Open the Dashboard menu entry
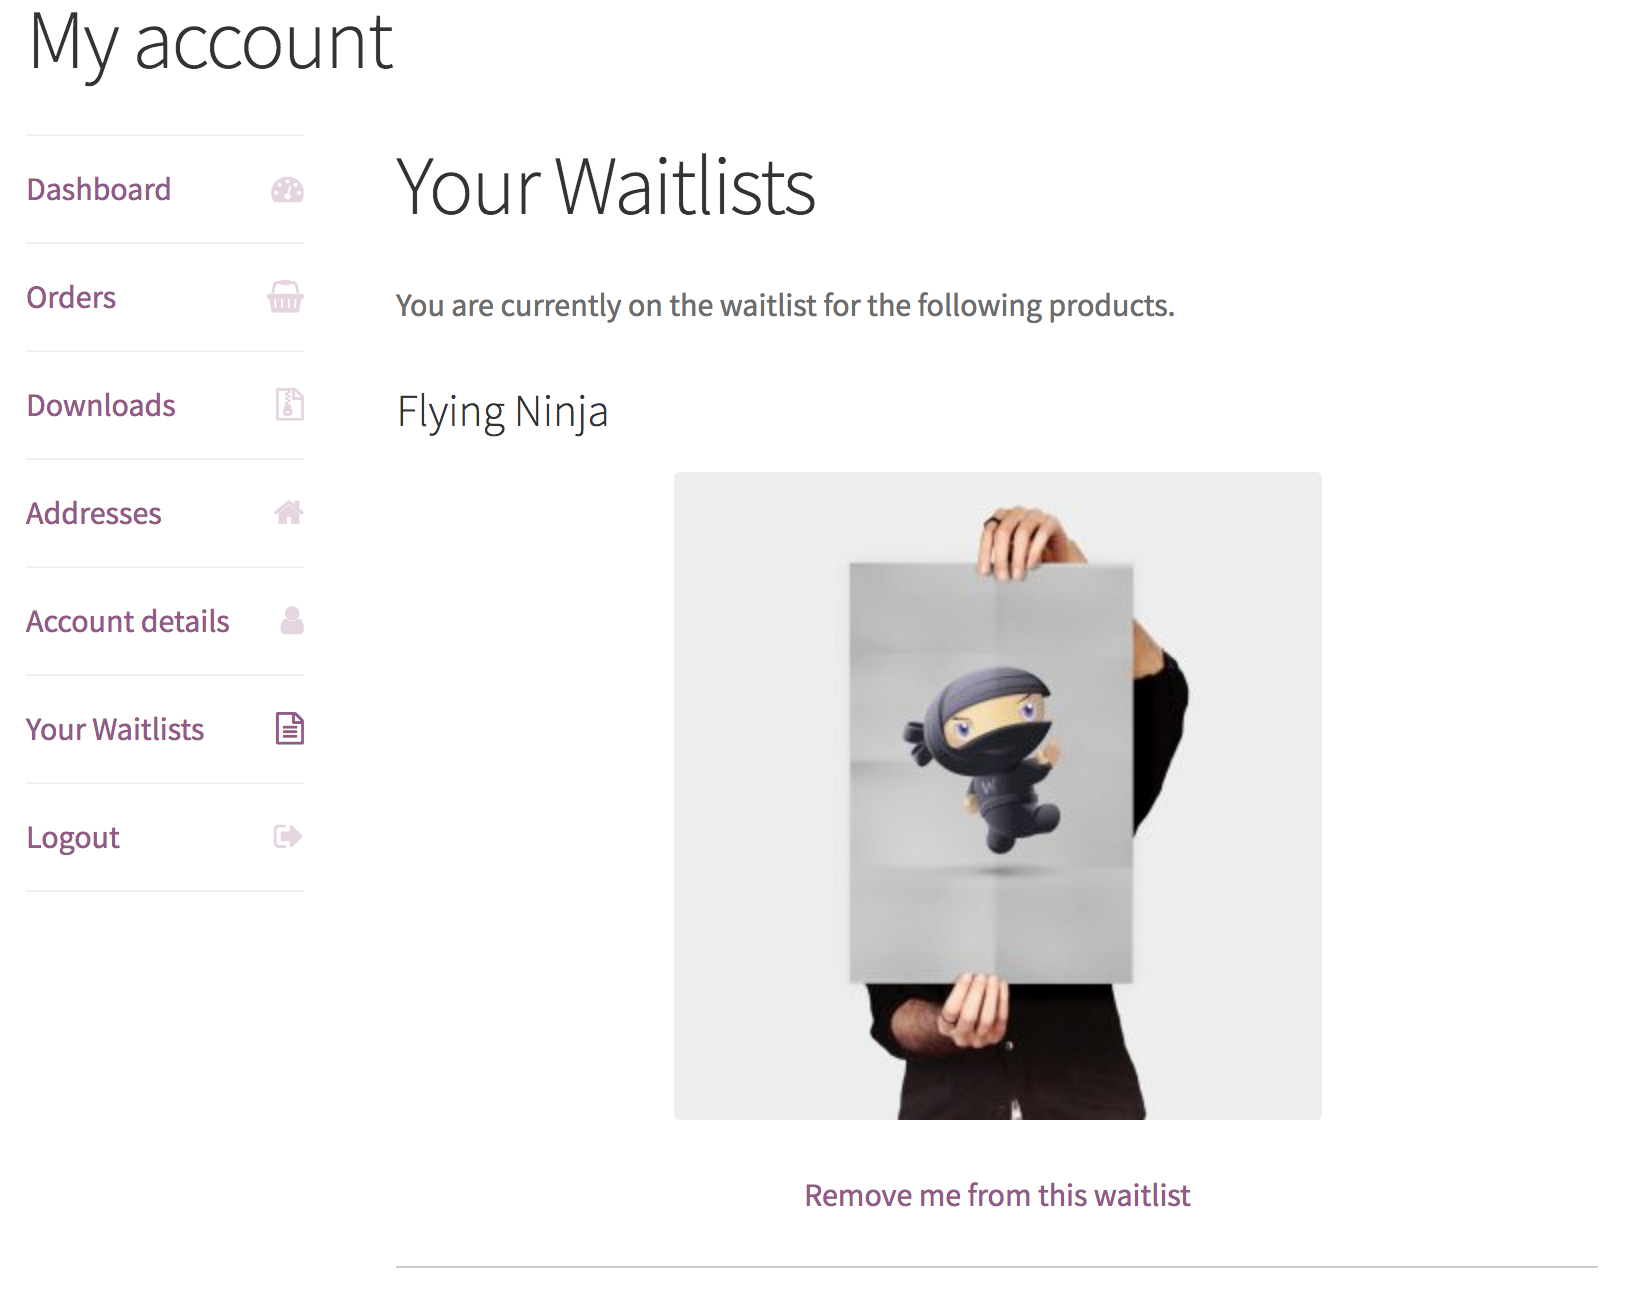The image size is (1644, 1308). pyautogui.click(x=99, y=190)
